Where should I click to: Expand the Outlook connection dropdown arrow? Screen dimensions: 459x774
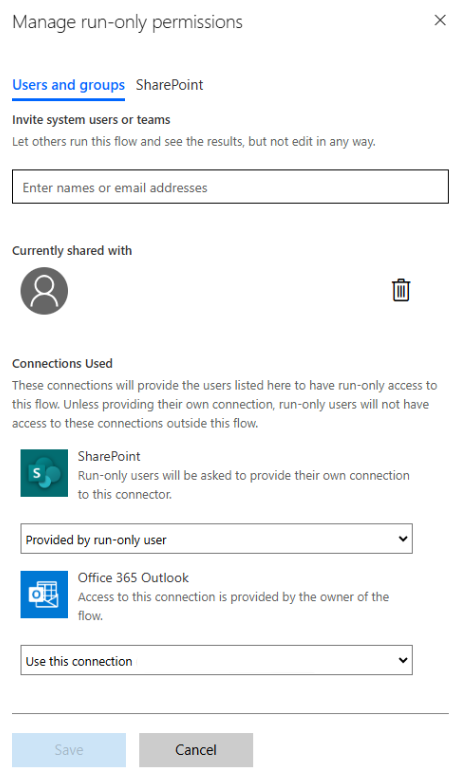(403, 660)
